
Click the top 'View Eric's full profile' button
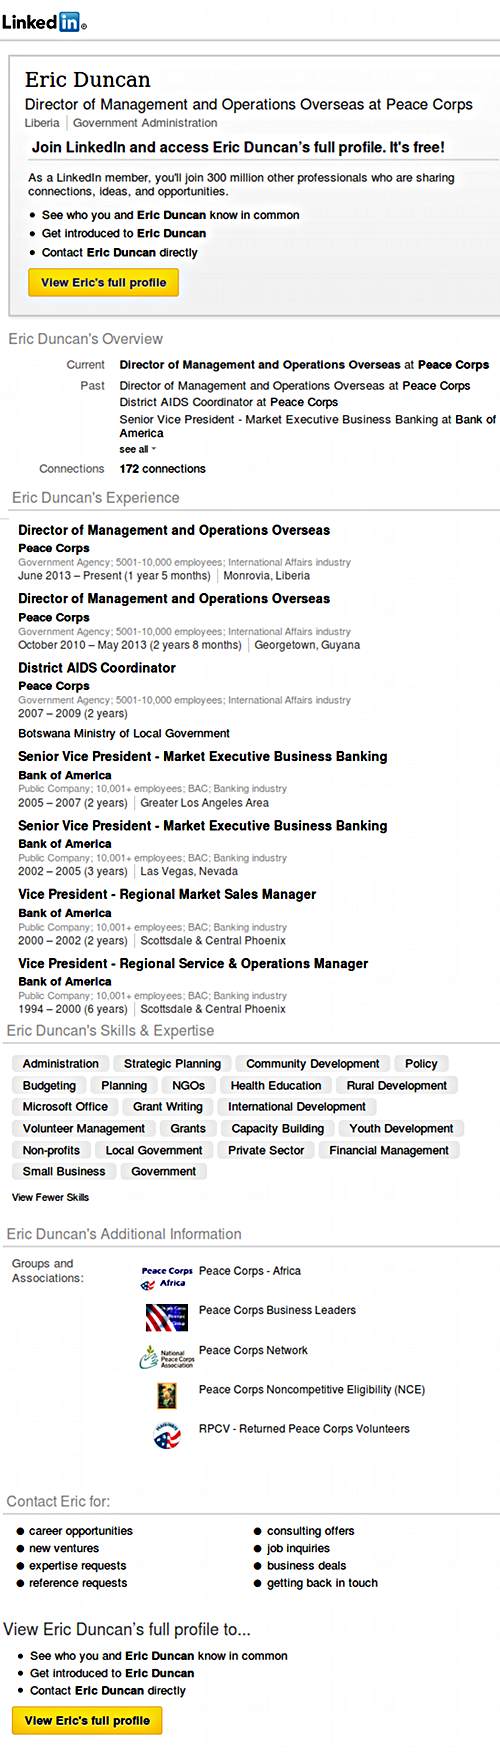[104, 283]
